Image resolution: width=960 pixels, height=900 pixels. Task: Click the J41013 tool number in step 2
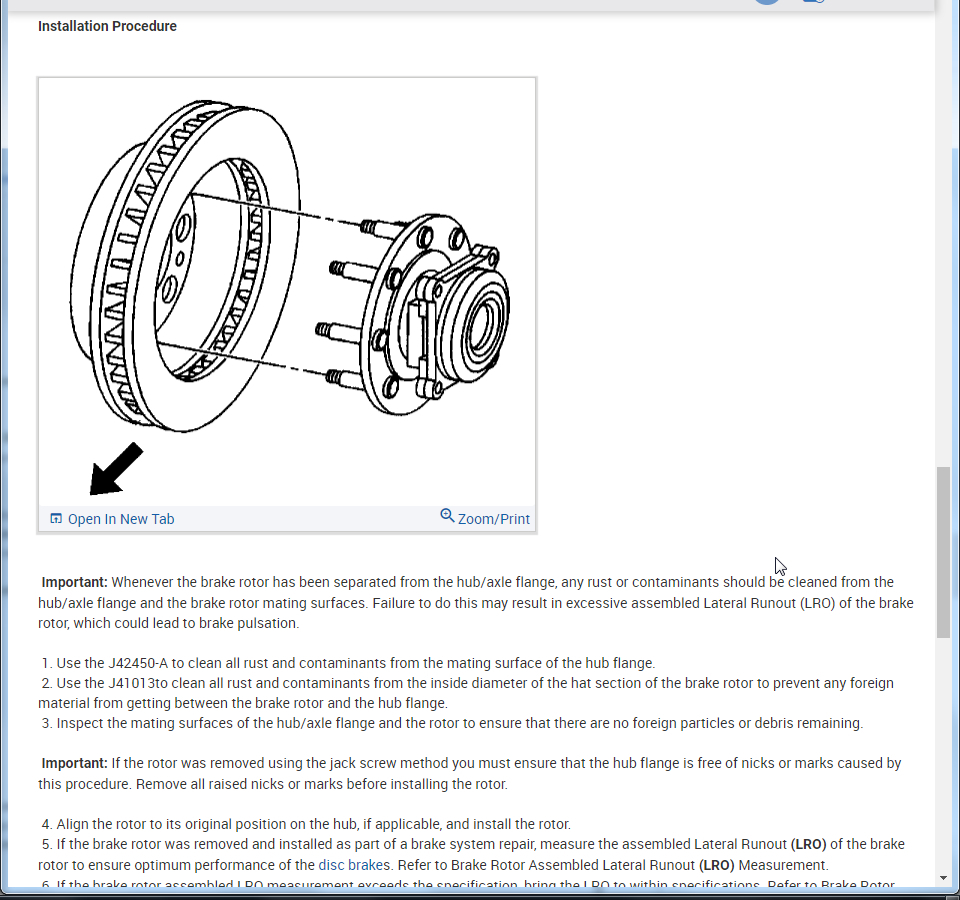click(132, 683)
